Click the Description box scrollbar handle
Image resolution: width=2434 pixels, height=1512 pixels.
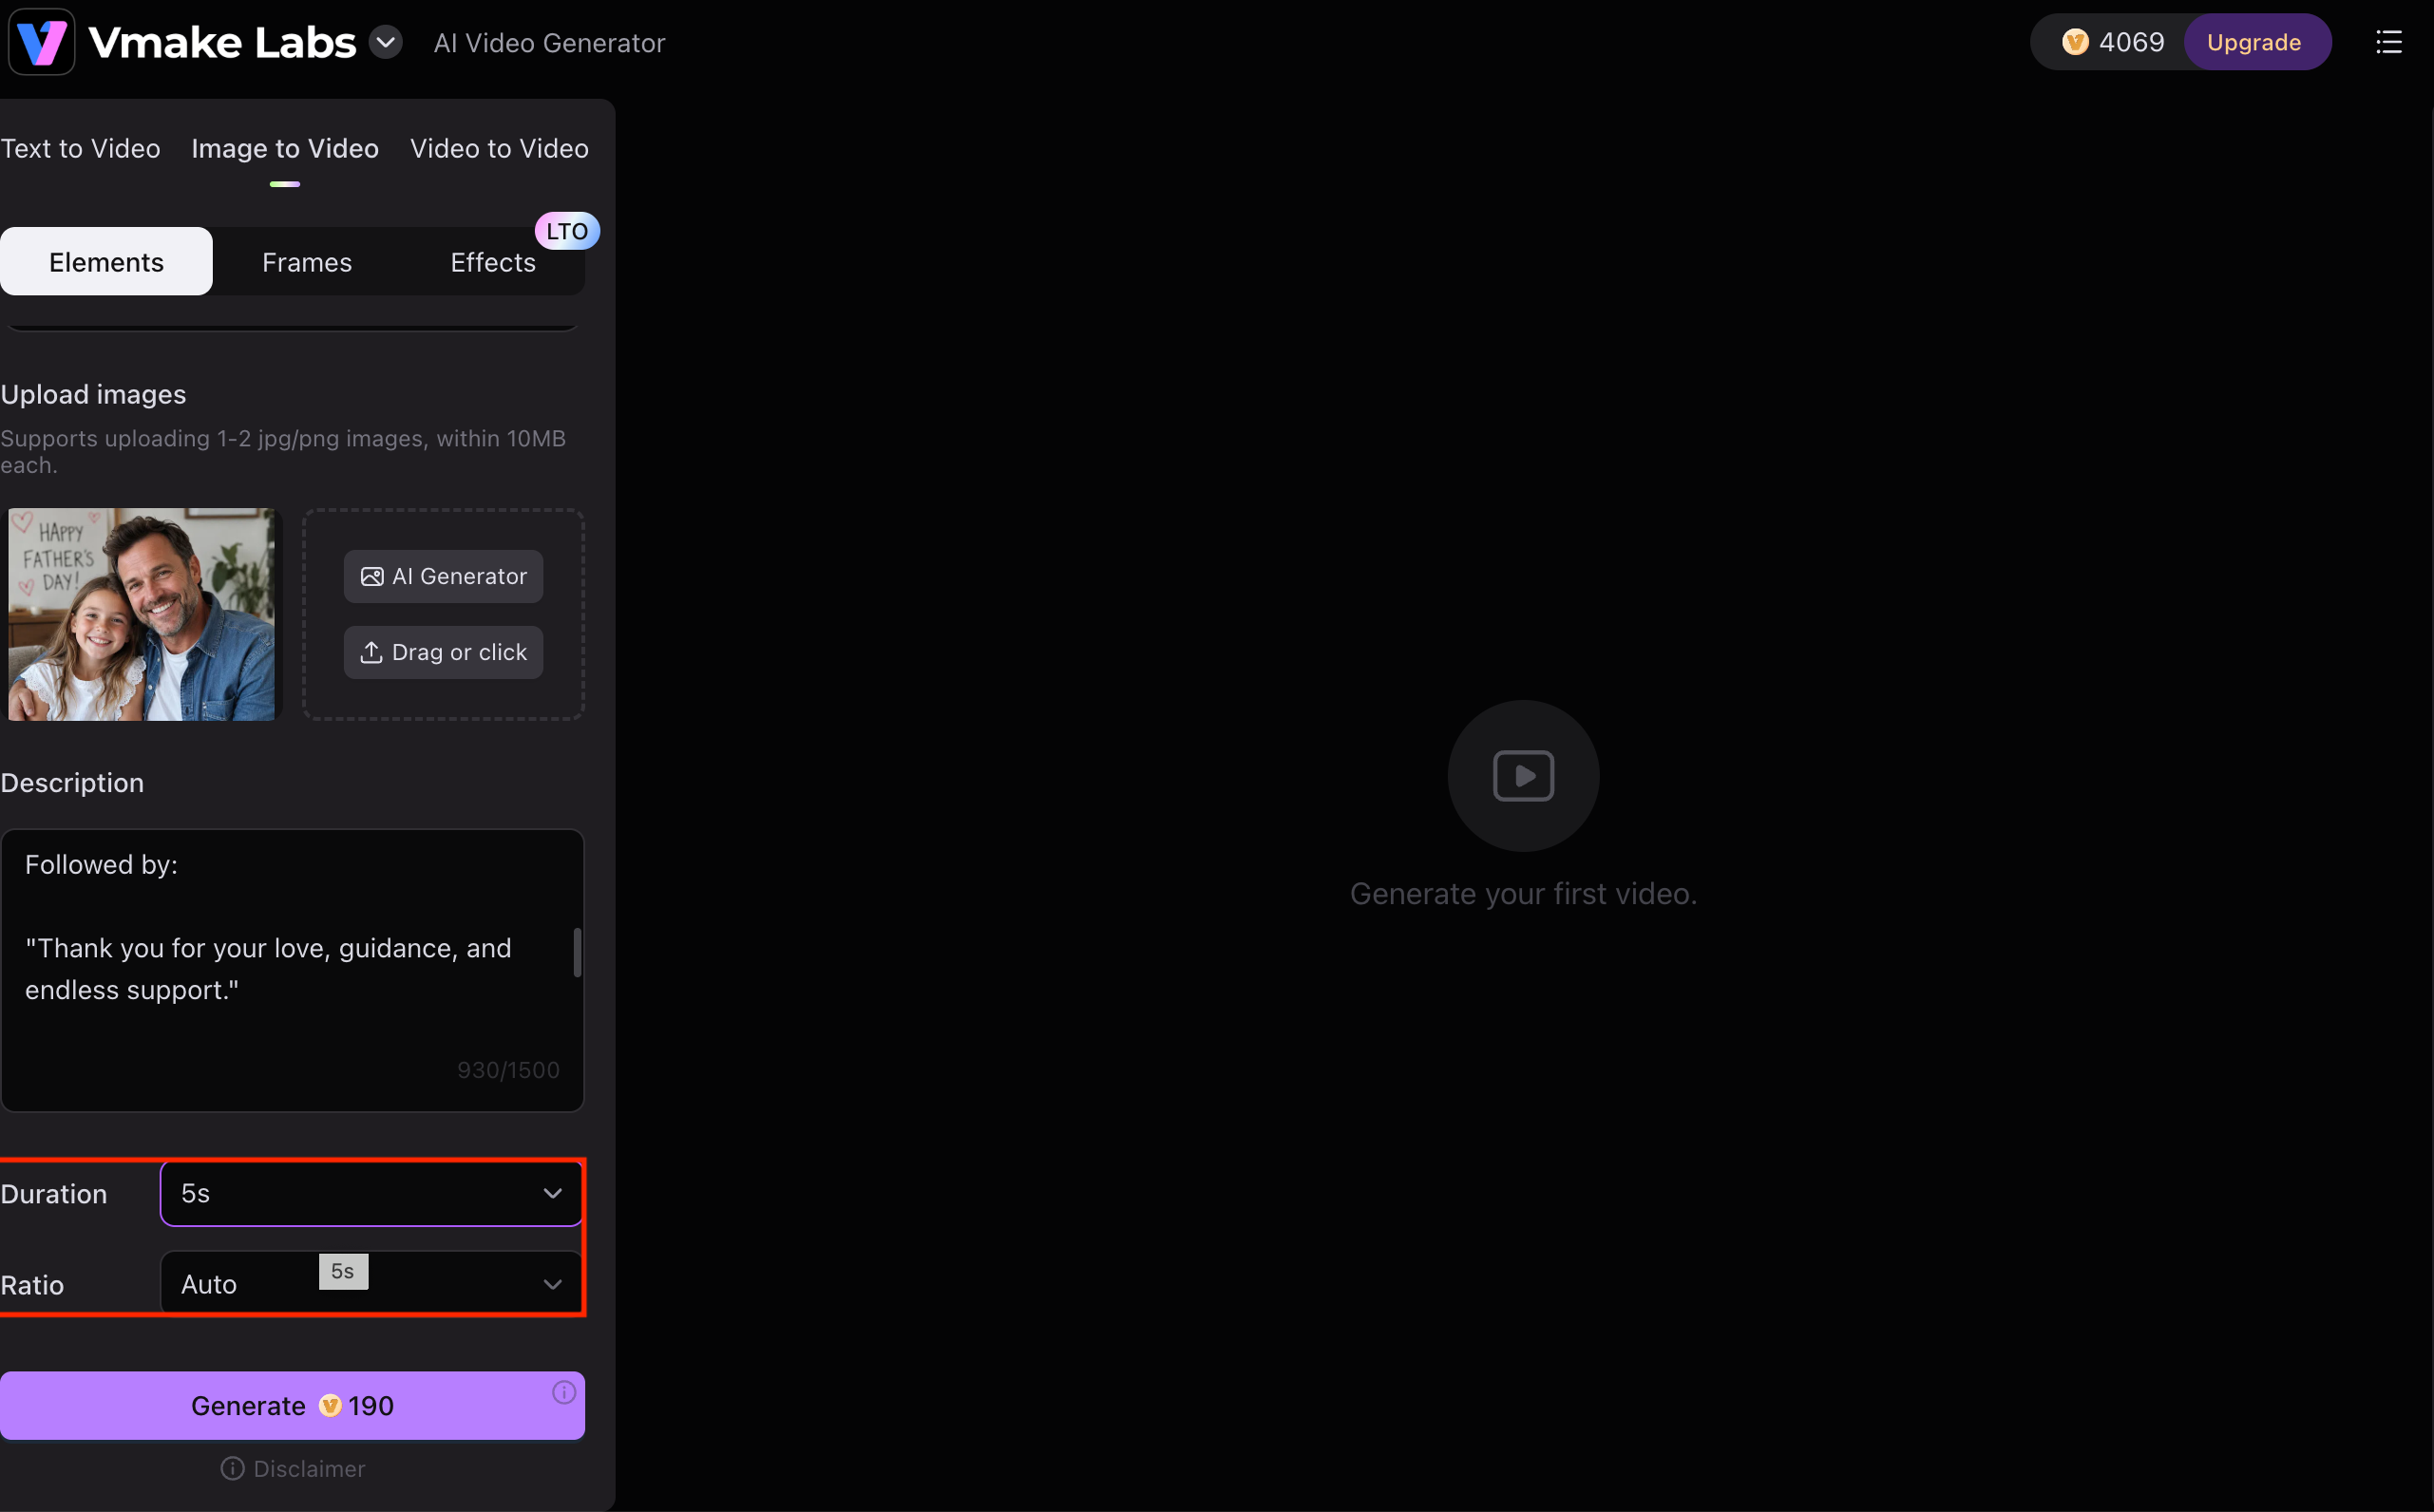(x=577, y=953)
